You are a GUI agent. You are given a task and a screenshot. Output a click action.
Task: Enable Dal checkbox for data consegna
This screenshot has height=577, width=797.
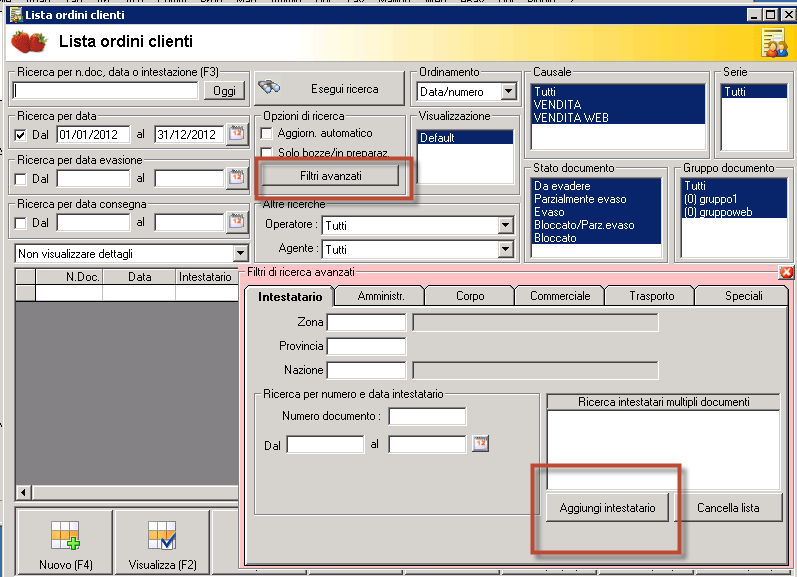[20, 223]
